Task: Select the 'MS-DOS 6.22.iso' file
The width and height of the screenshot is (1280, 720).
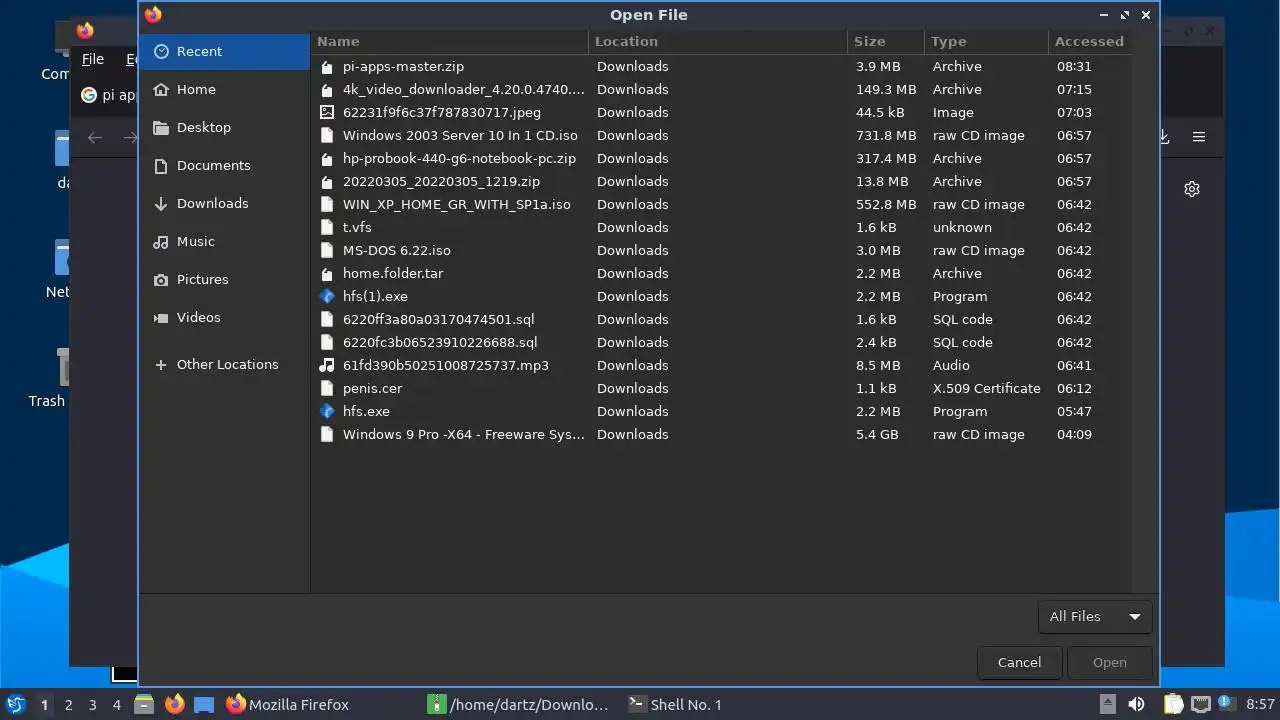Action: [722, 250]
